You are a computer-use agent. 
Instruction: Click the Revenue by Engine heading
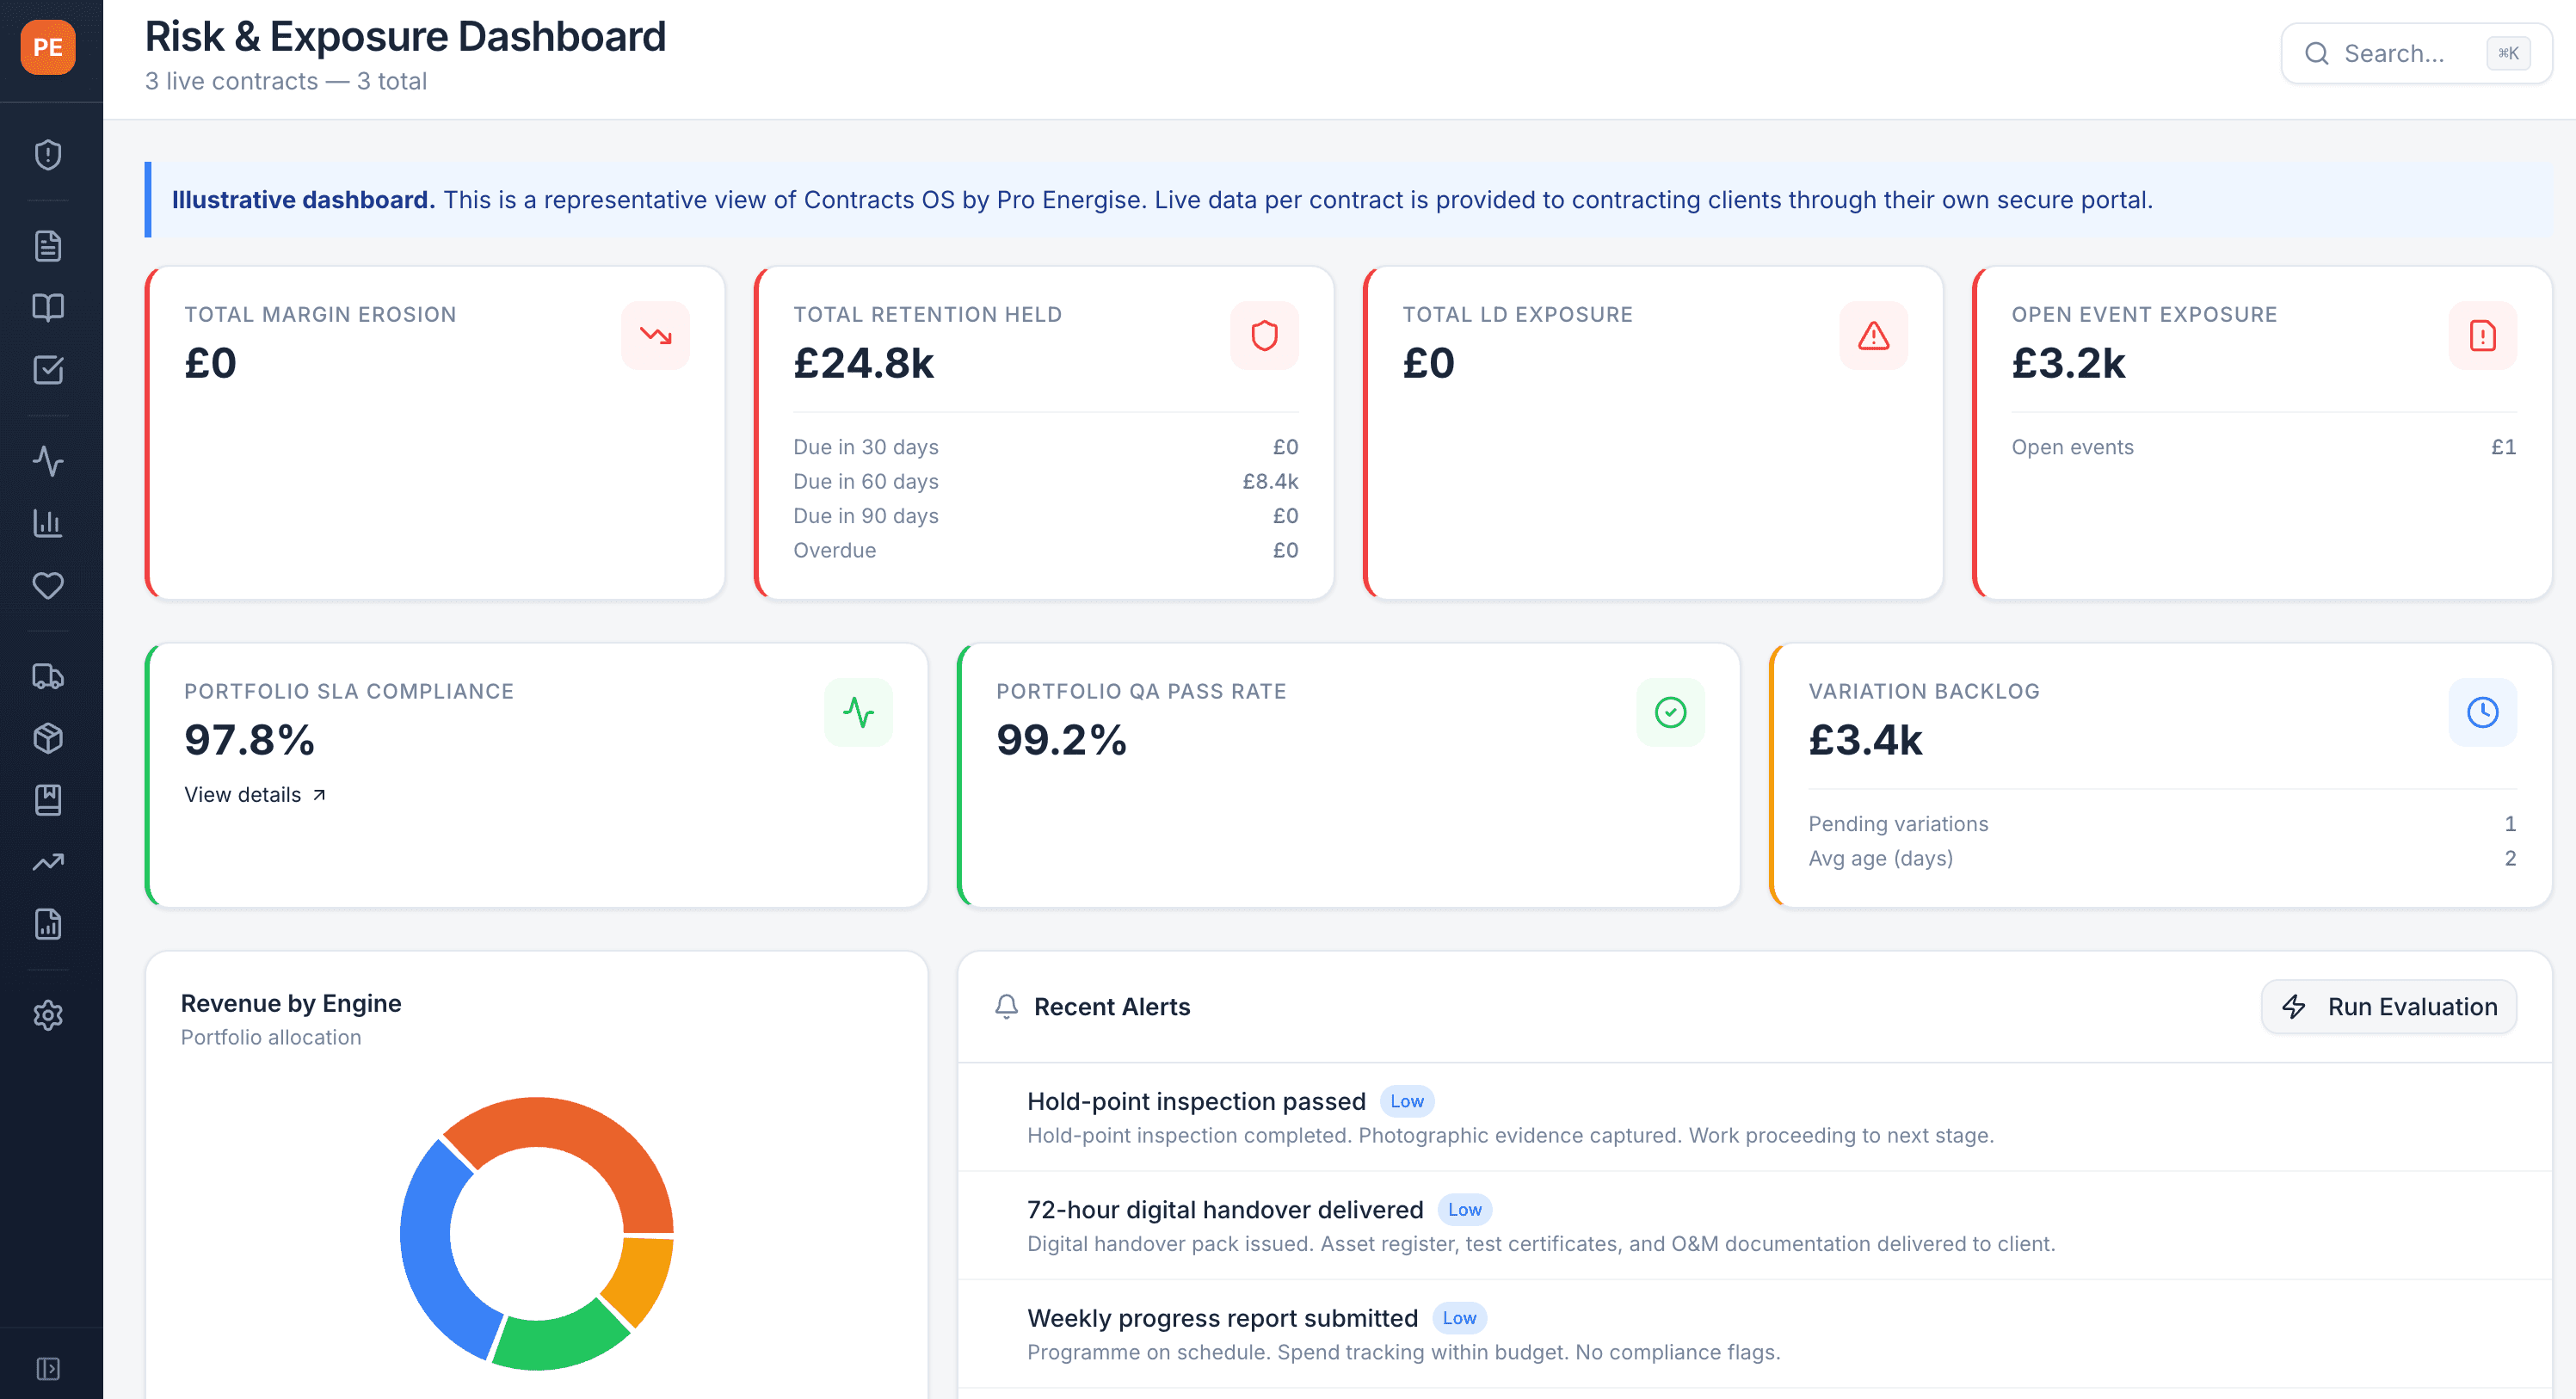[x=291, y=1003]
